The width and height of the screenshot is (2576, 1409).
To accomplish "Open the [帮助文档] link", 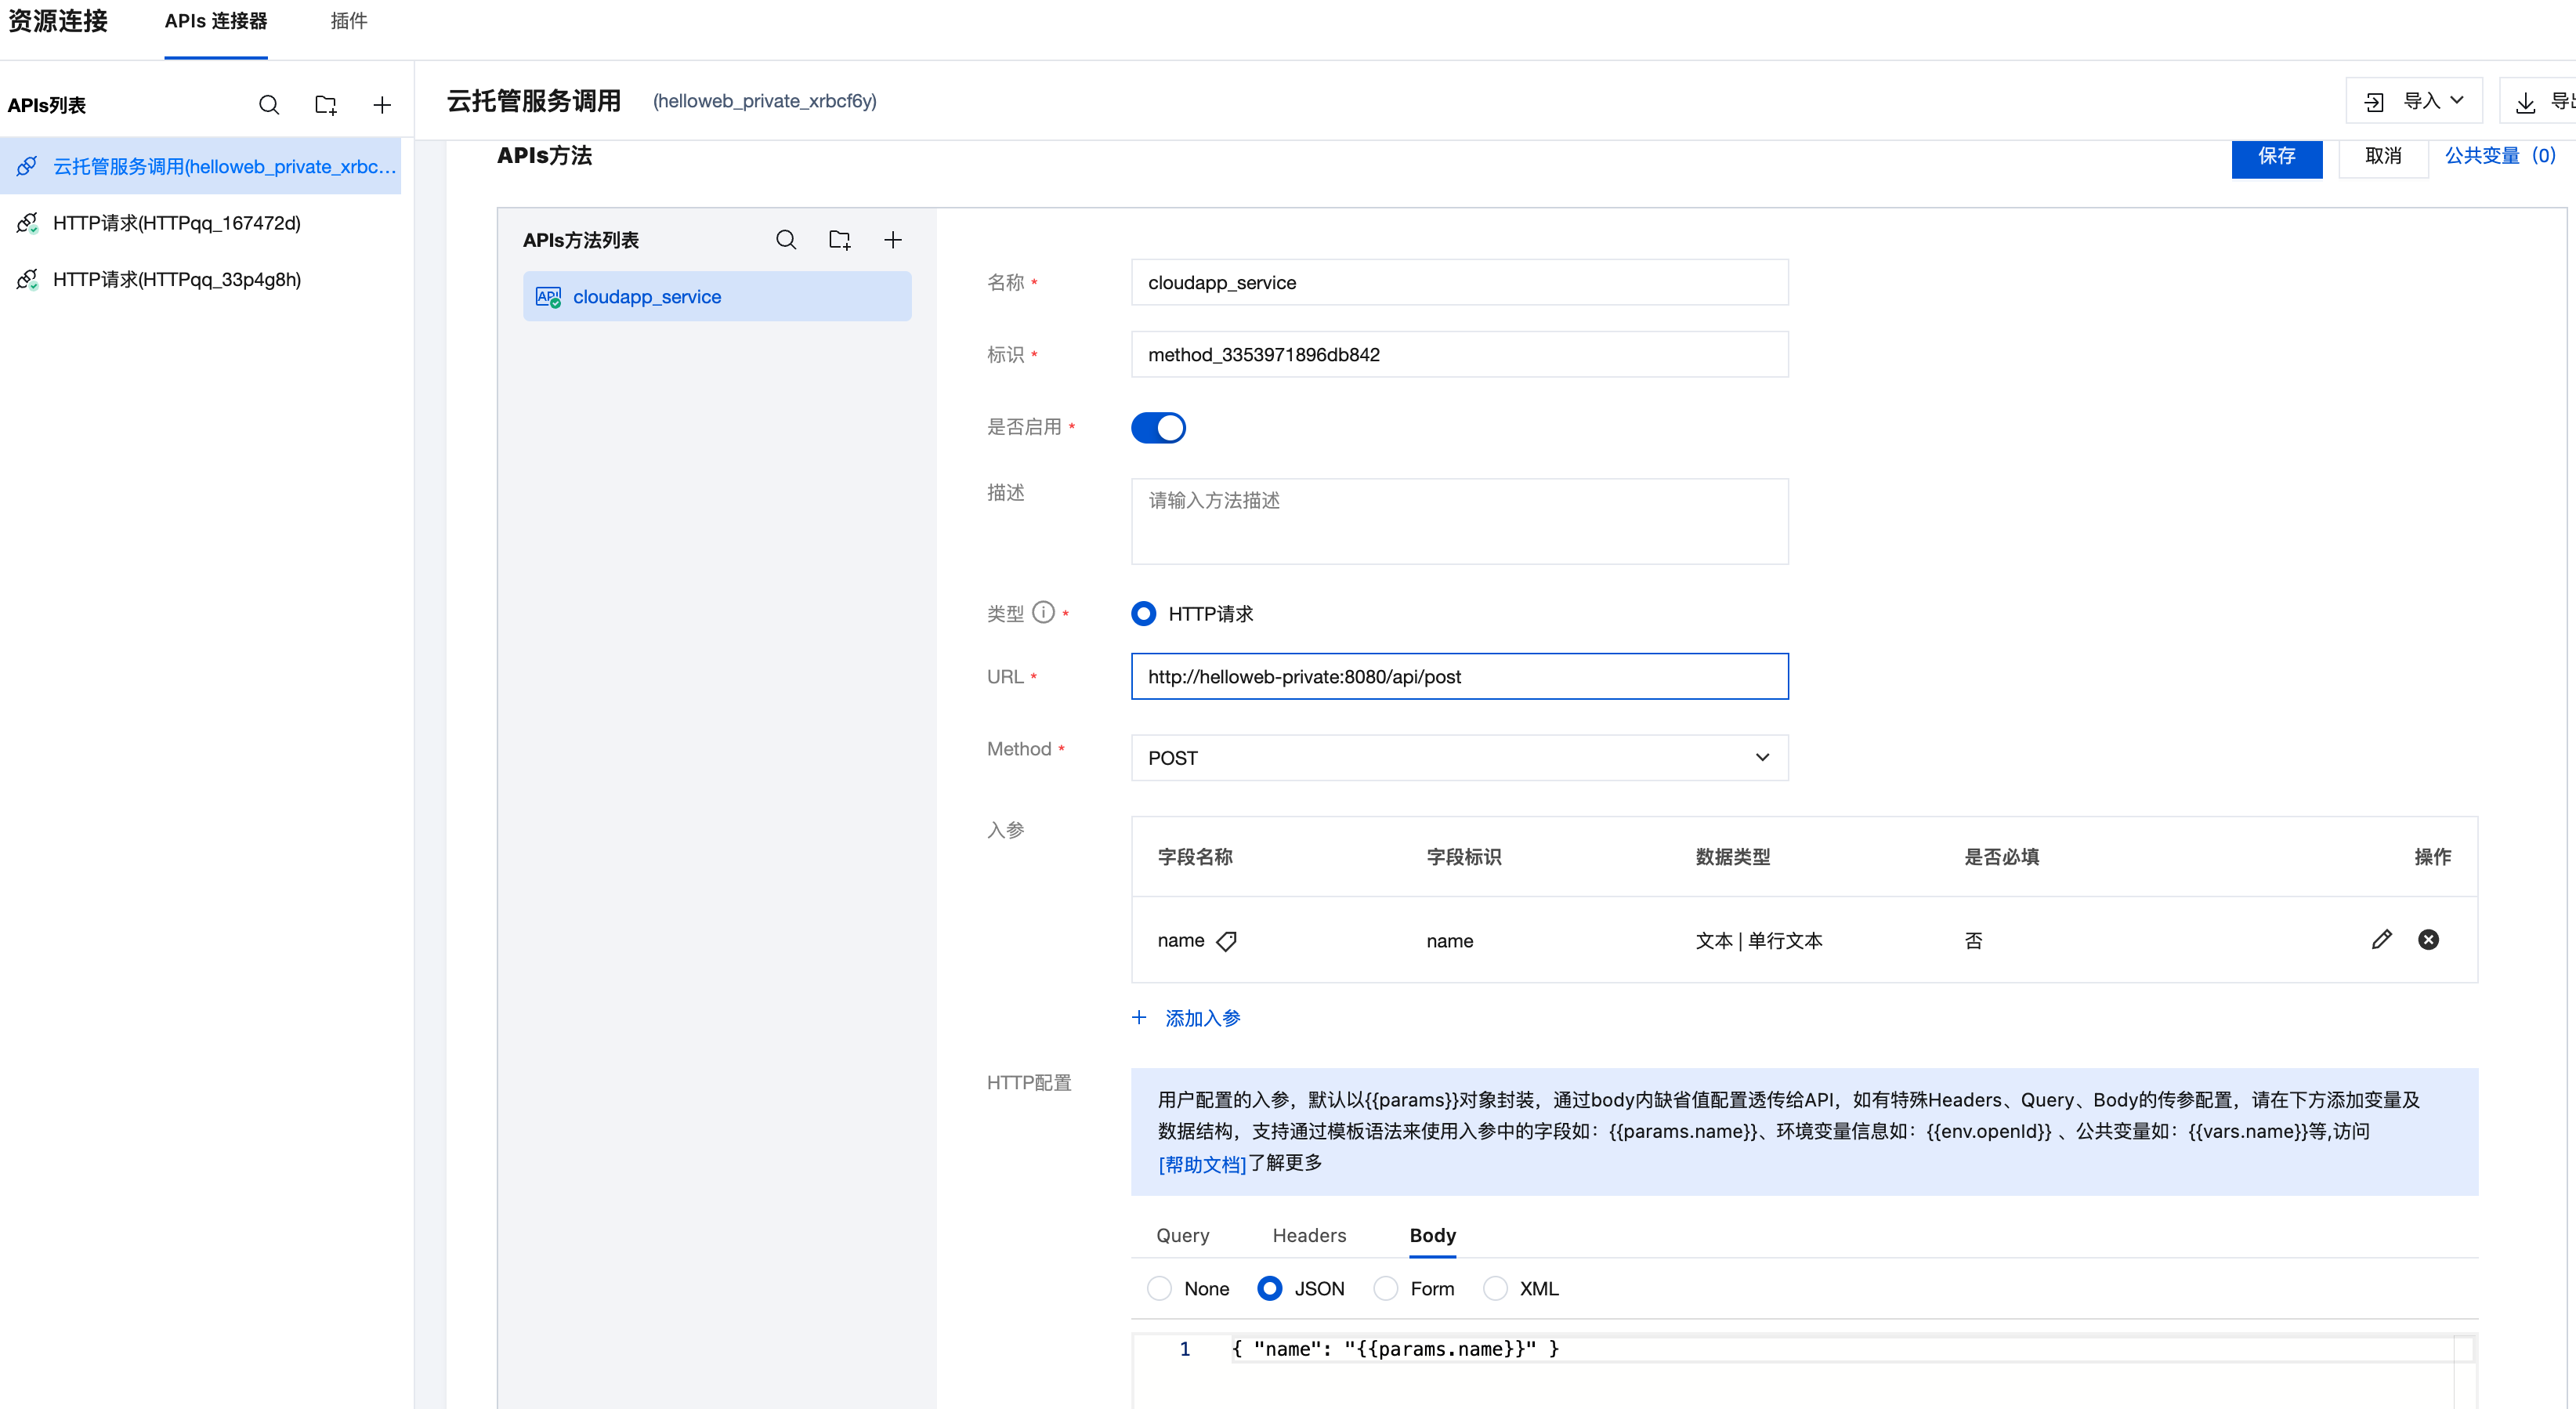I will (1202, 1164).
